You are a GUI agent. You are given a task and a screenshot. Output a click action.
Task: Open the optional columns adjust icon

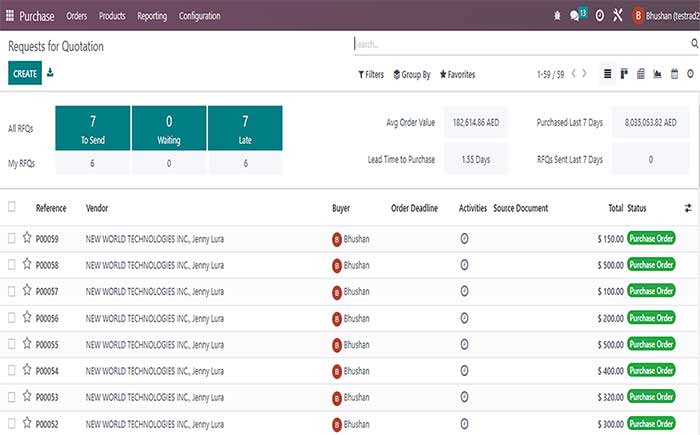point(688,208)
